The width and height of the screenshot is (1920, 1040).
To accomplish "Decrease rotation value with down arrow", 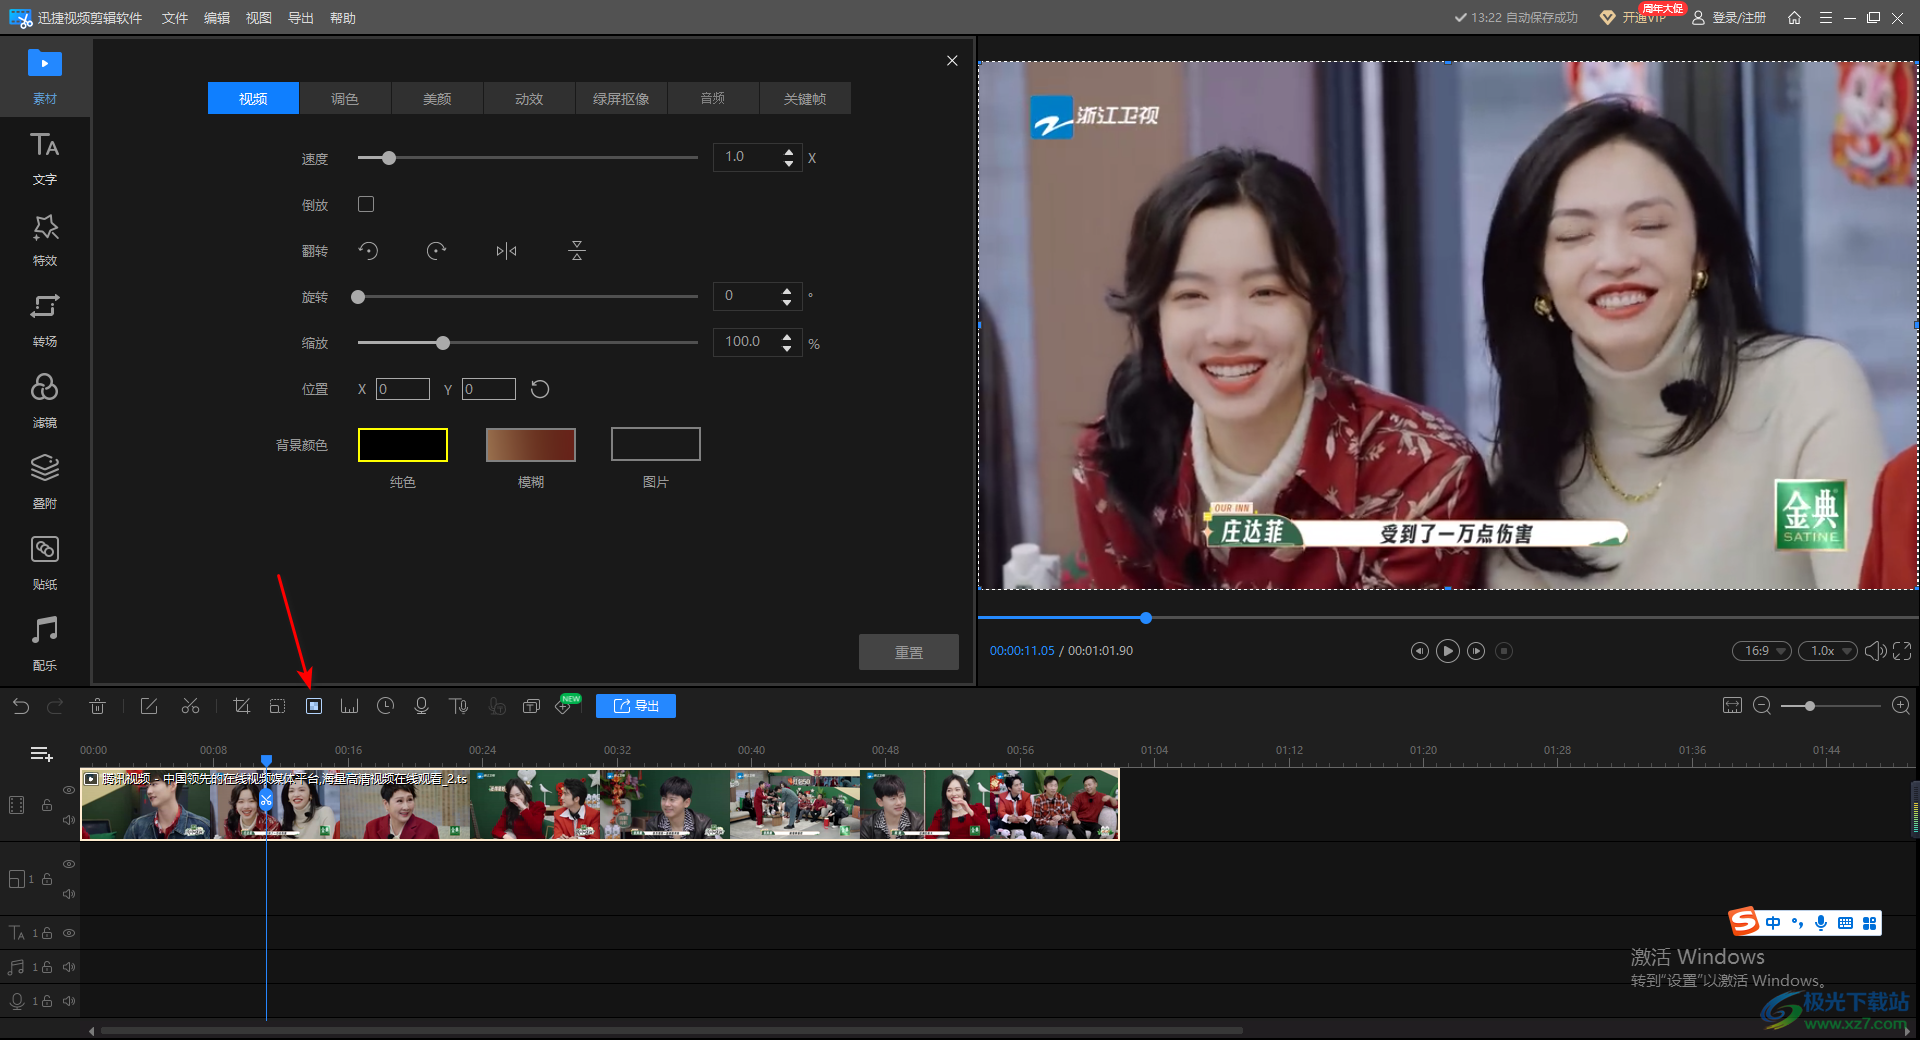I will 787,302.
